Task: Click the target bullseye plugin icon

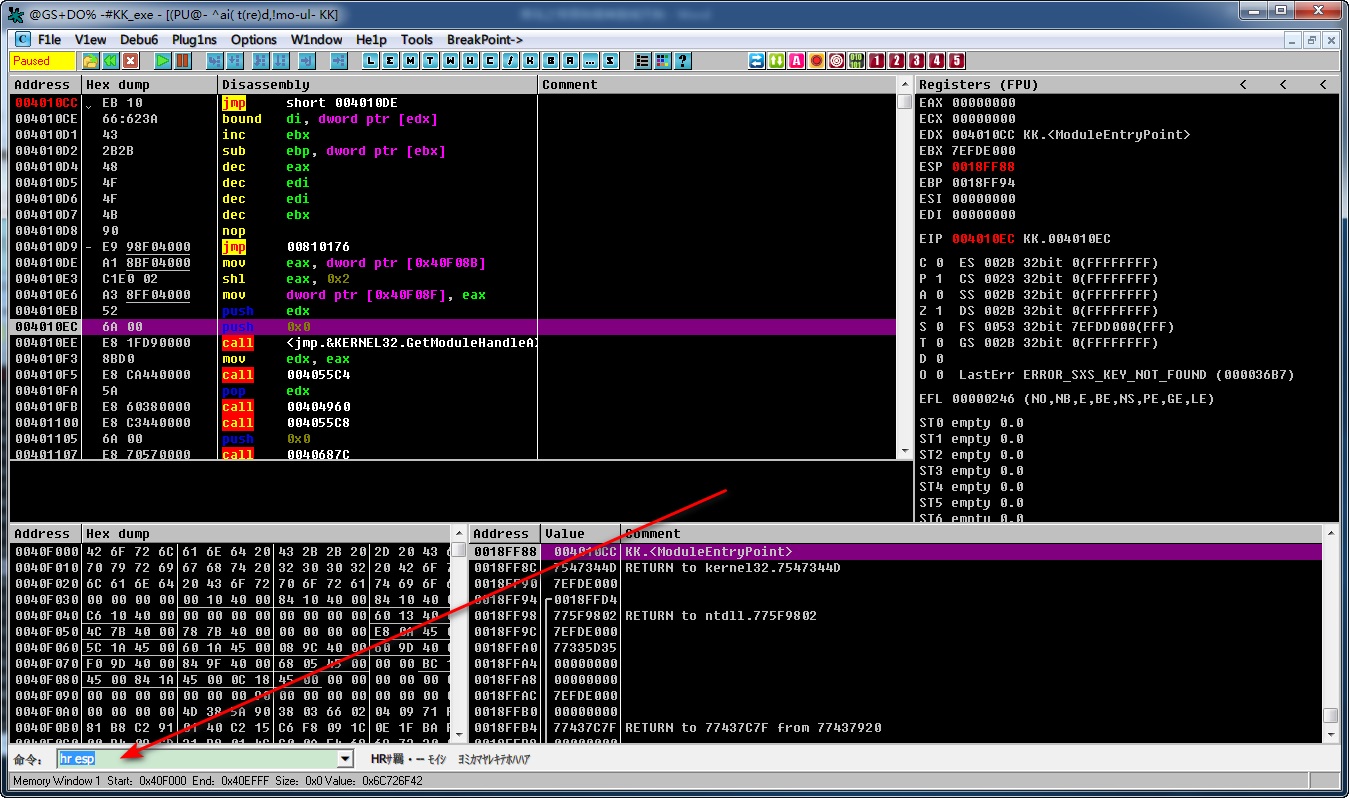Action: click(x=836, y=61)
